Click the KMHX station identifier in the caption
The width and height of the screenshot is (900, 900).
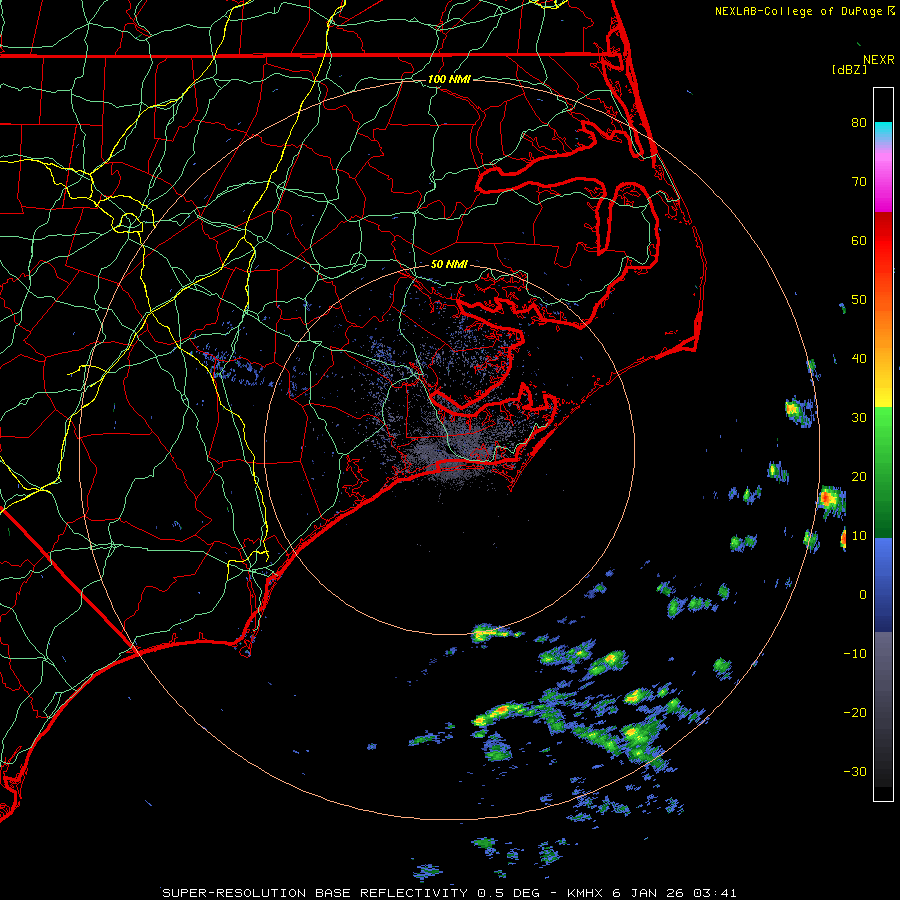click(585, 893)
